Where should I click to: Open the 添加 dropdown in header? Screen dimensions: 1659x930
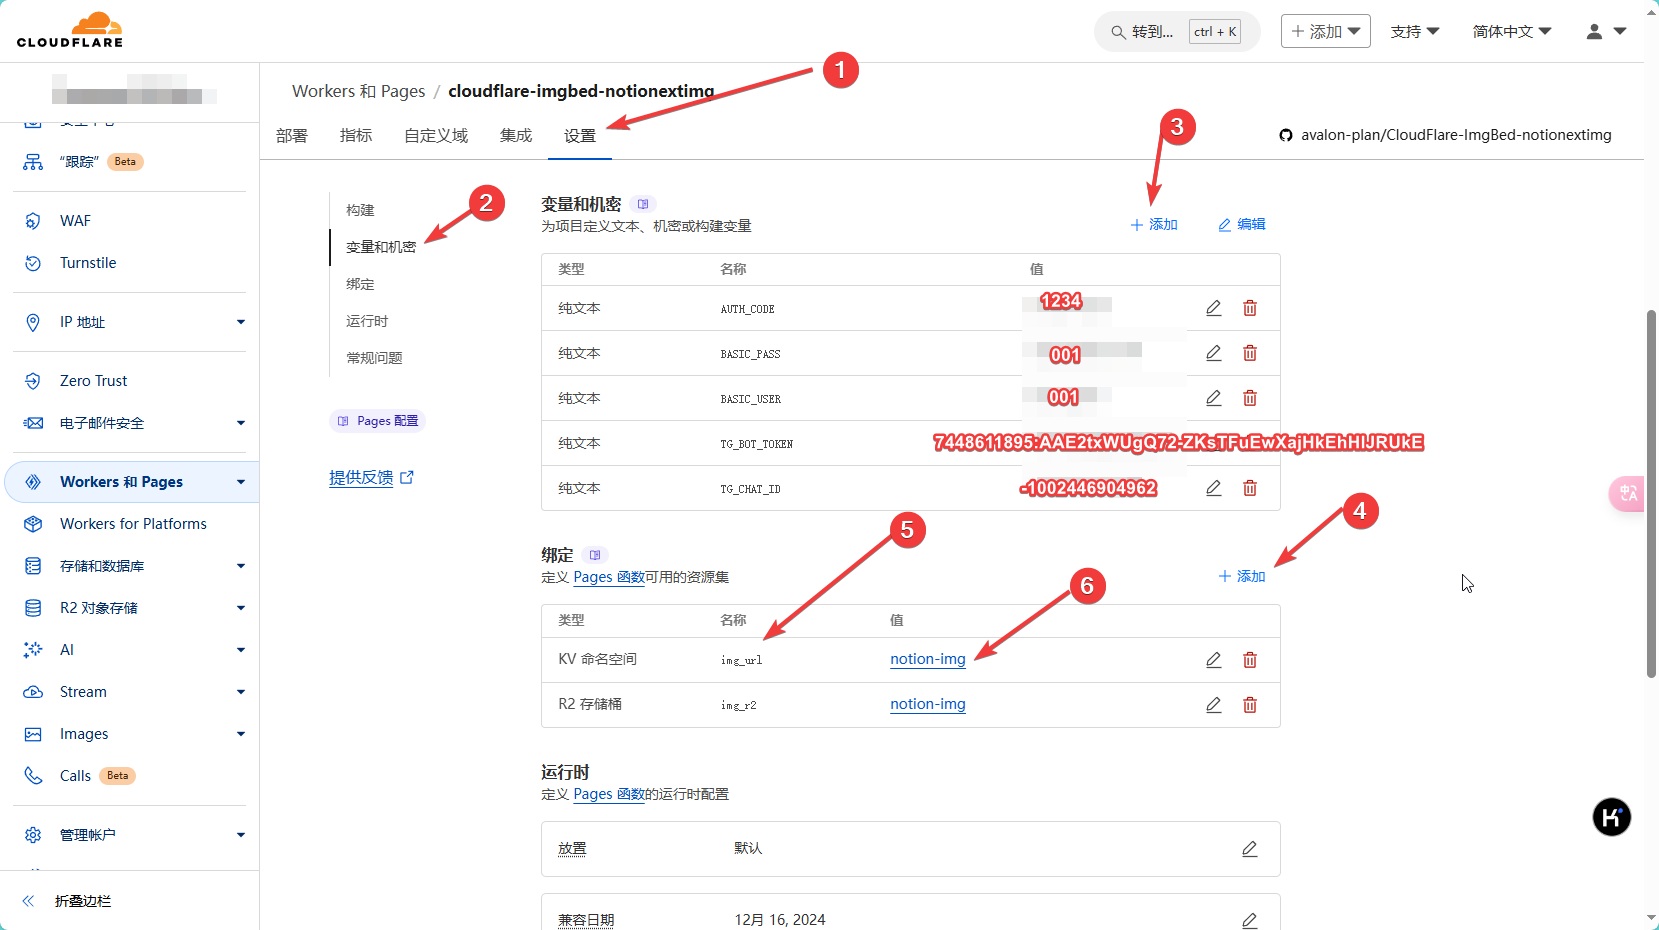coord(1325,31)
